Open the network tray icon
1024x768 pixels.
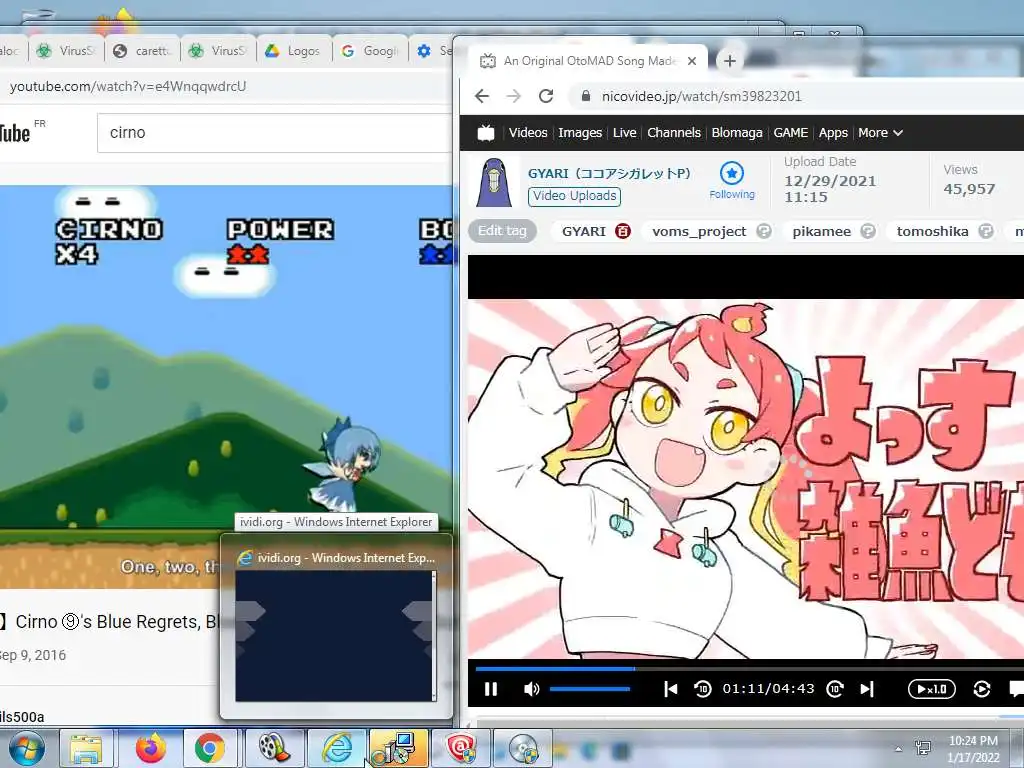[923, 748]
